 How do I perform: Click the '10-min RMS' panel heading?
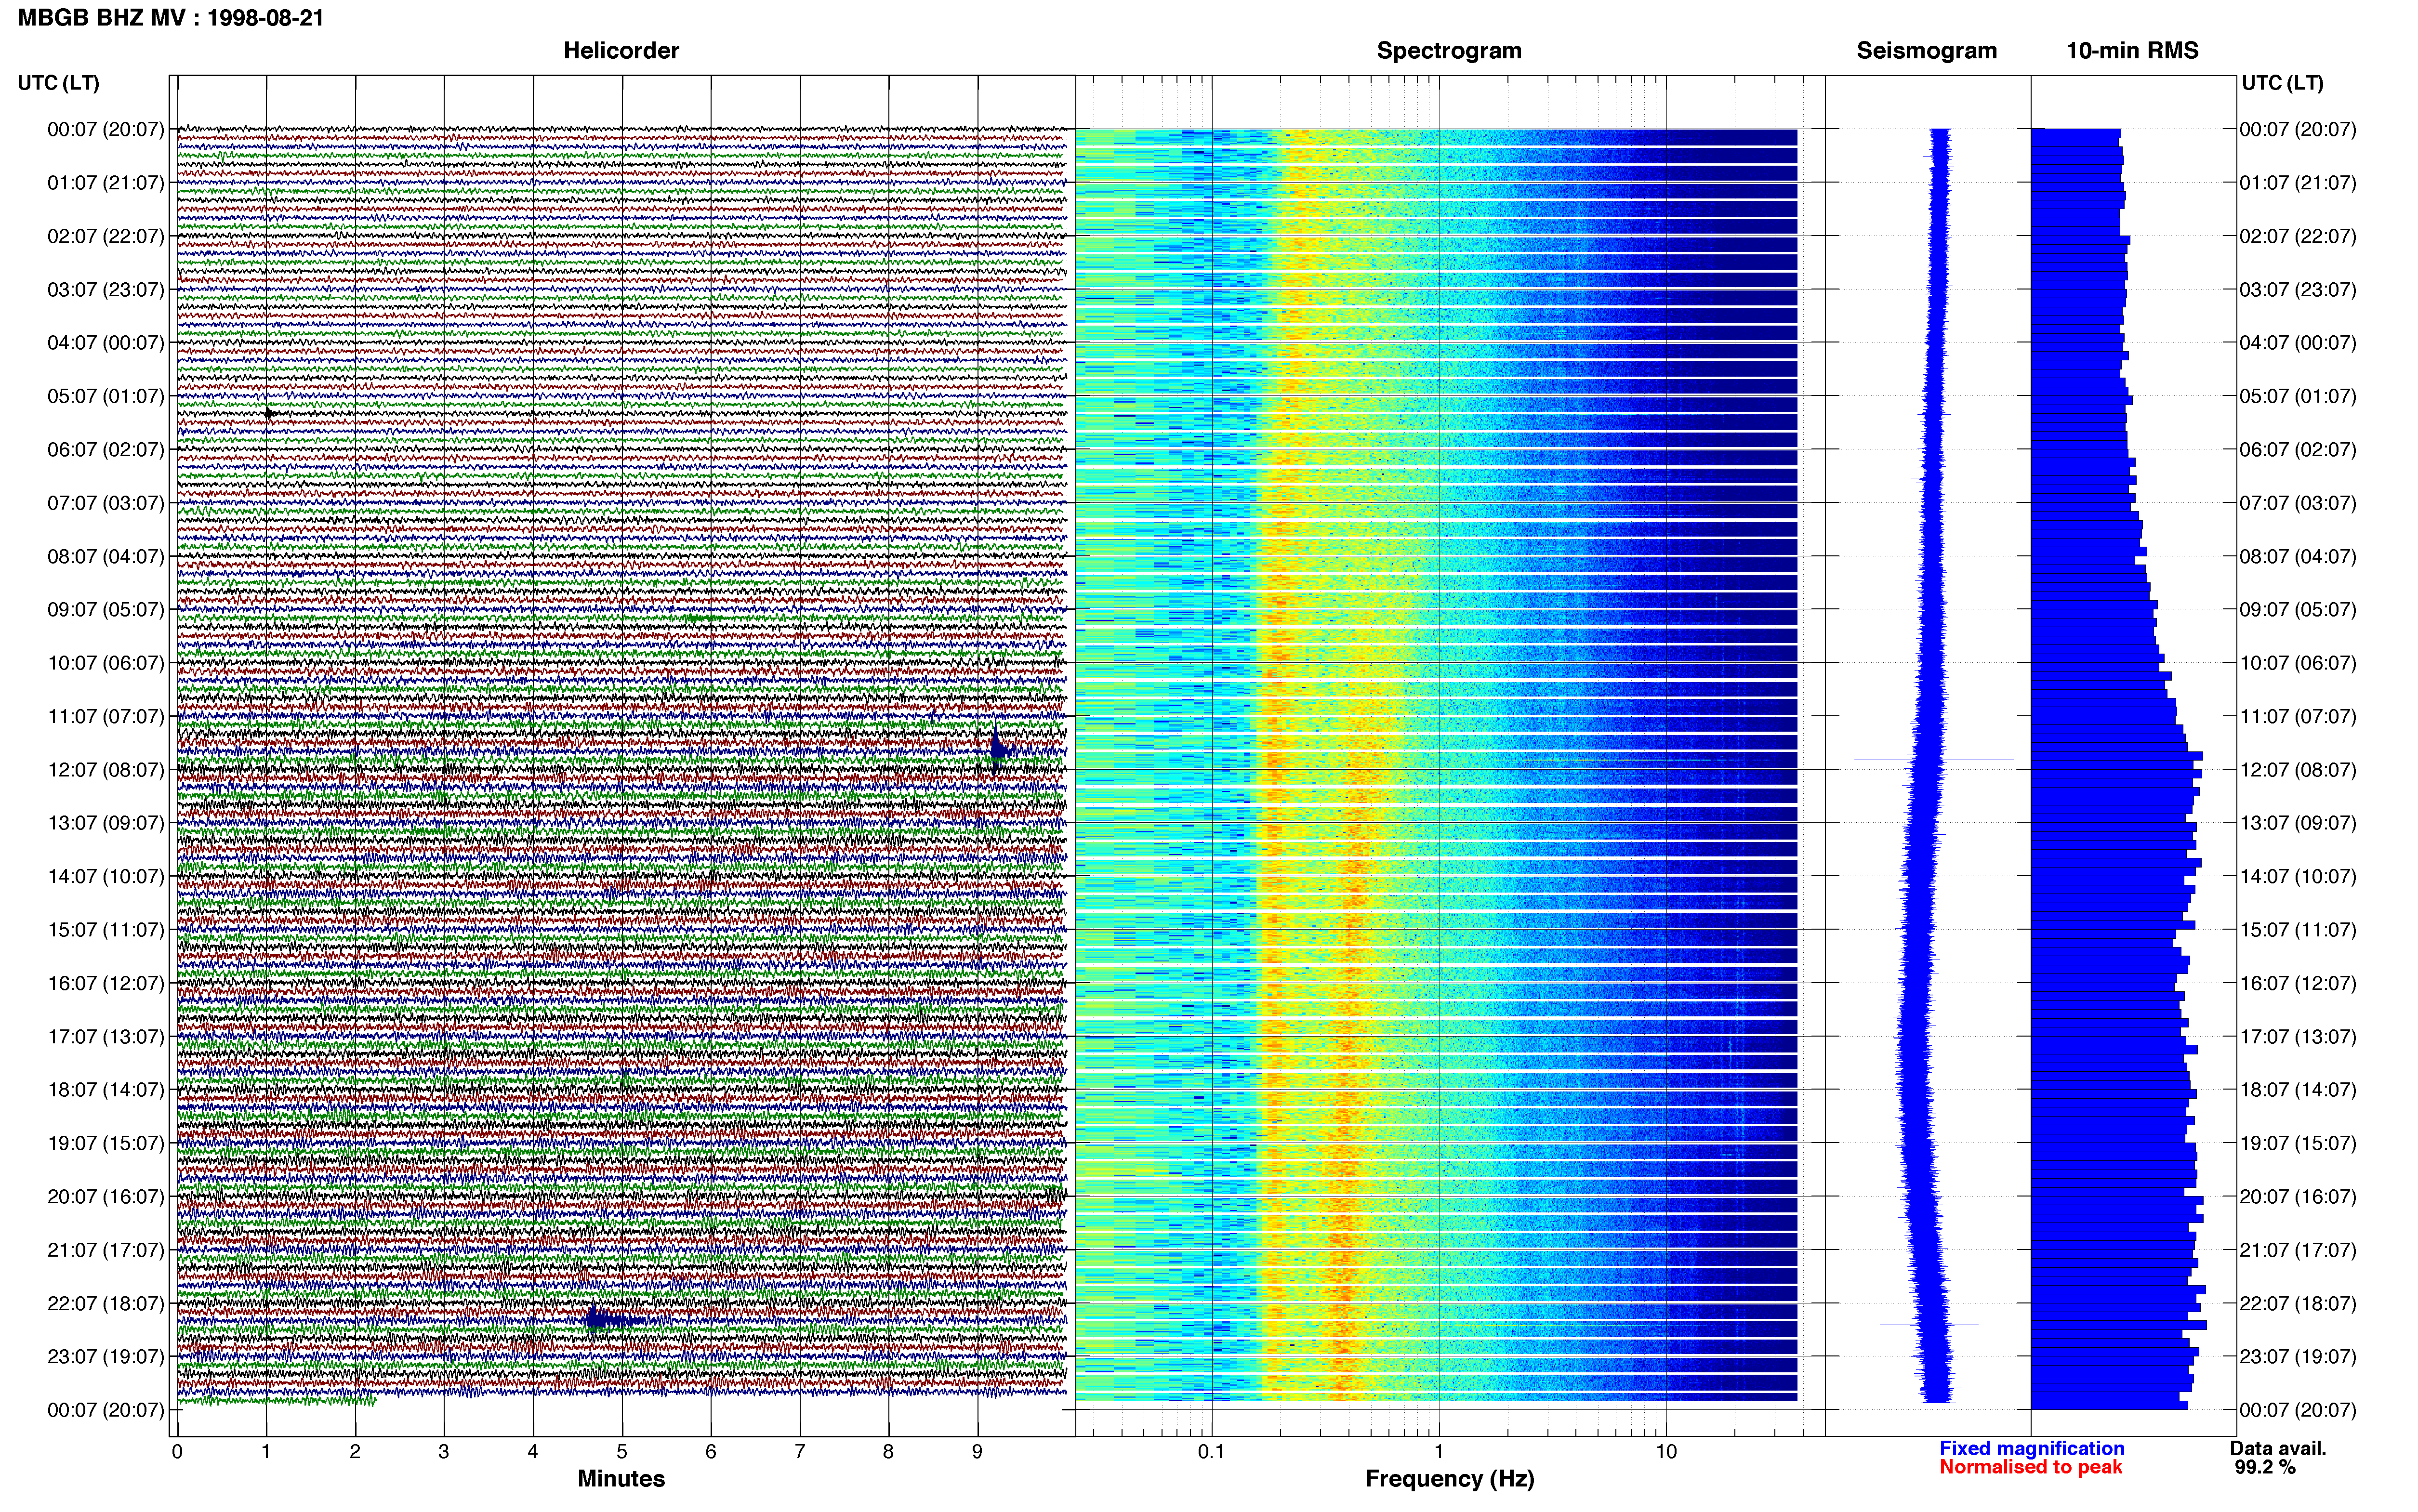click(x=2132, y=51)
